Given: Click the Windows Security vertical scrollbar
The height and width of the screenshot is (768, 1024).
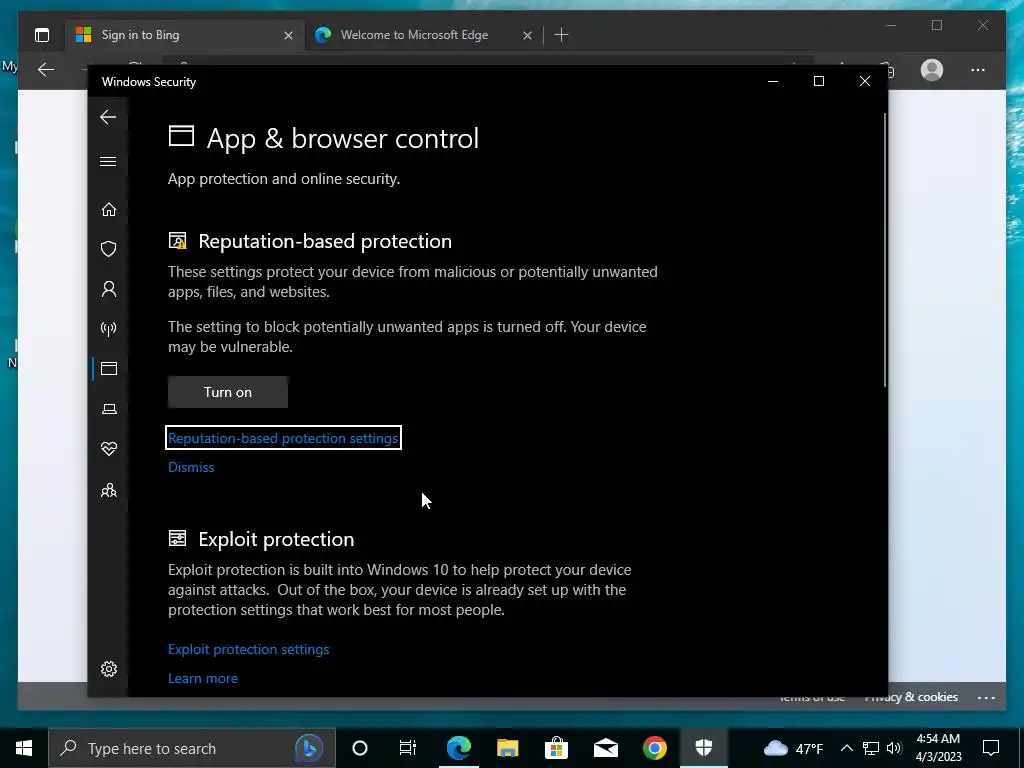Looking at the screenshot, I should pos(885,250).
